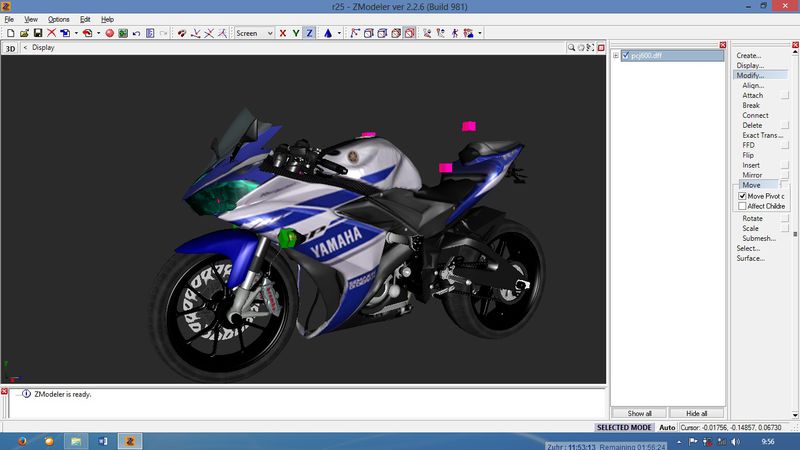Click the blue cone pivot icon
800x450 pixels.
pyautogui.click(x=328, y=33)
